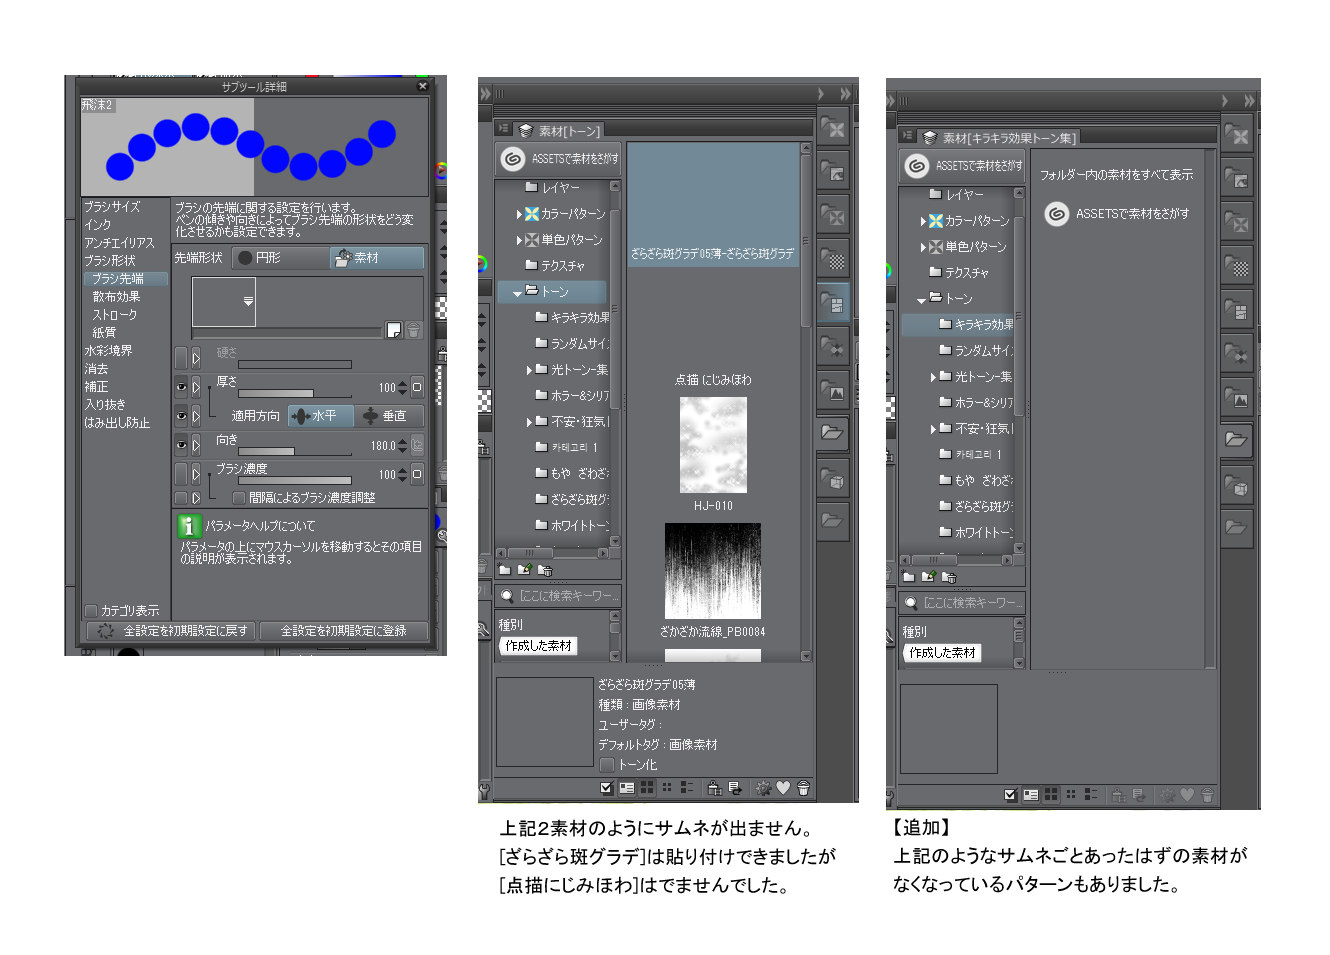Click the ブラシ濃度 slider
Viewport: 1330px width, 955px height.
[x=294, y=480]
